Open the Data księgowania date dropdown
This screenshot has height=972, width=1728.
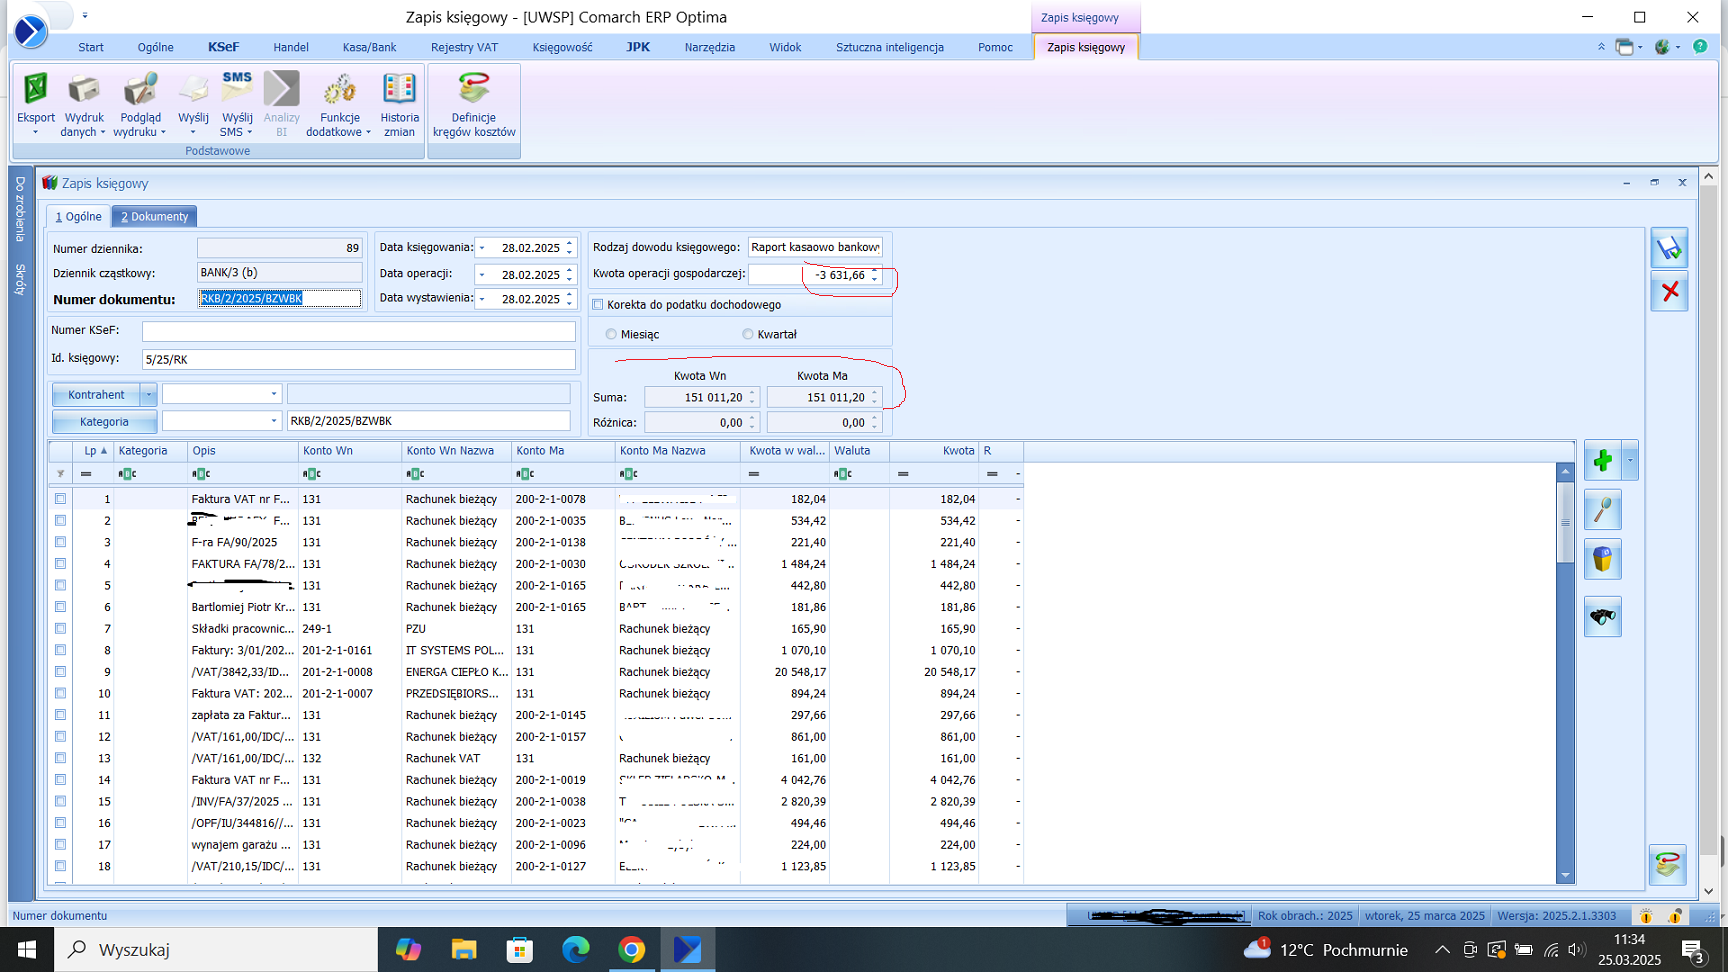click(483, 248)
